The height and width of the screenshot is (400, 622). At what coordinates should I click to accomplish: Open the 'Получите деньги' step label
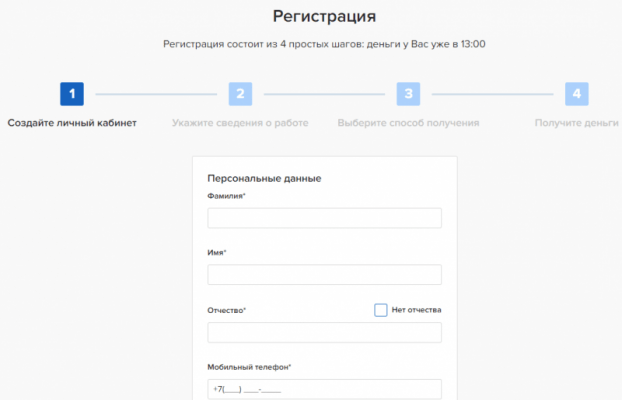pyautogui.click(x=576, y=123)
